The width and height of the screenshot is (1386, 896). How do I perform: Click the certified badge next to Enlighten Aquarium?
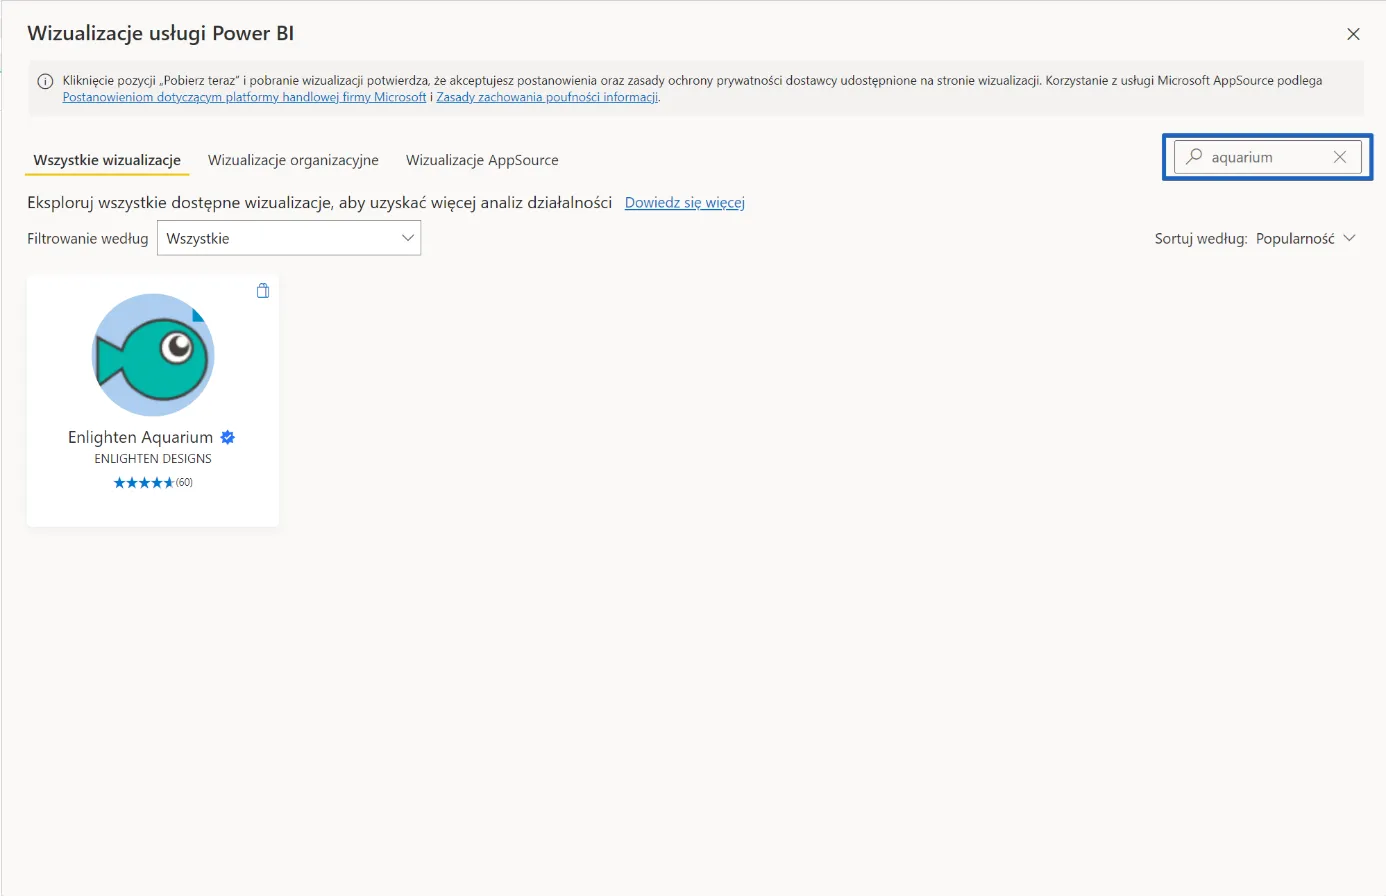tap(228, 437)
